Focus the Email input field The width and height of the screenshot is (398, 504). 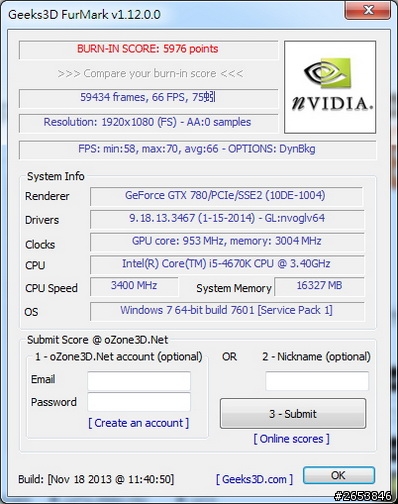point(139,381)
